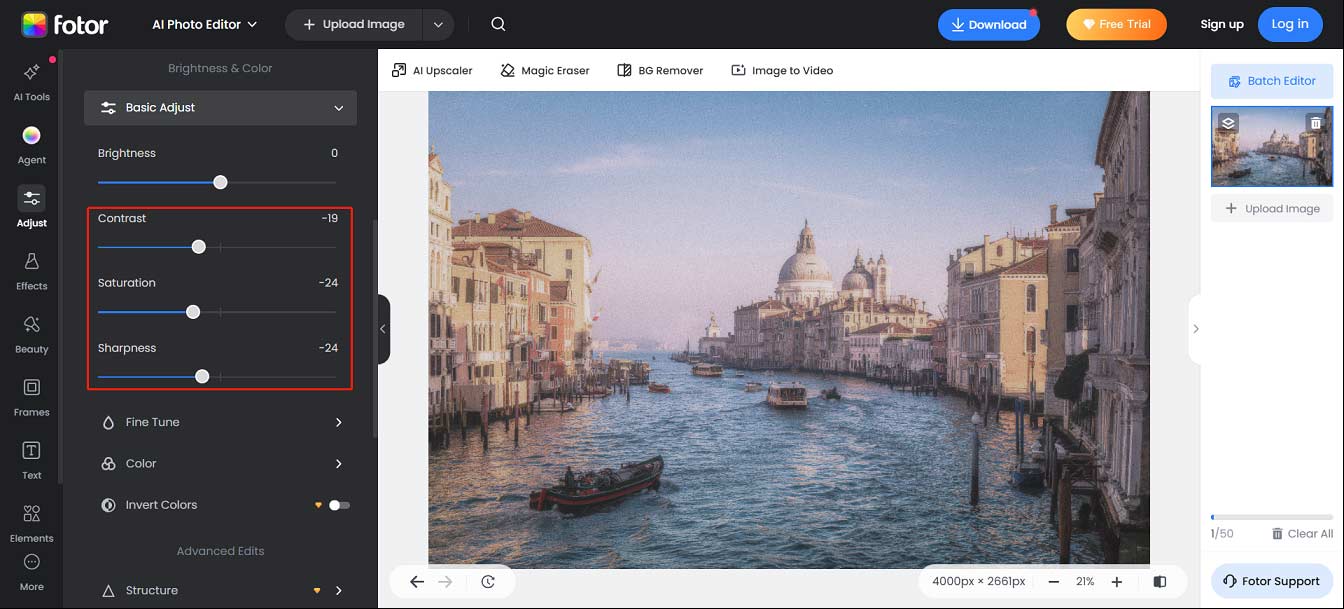Image resolution: width=1344 pixels, height=609 pixels.
Task: Click the 21% zoom level value
Action: [x=1085, y=581]
